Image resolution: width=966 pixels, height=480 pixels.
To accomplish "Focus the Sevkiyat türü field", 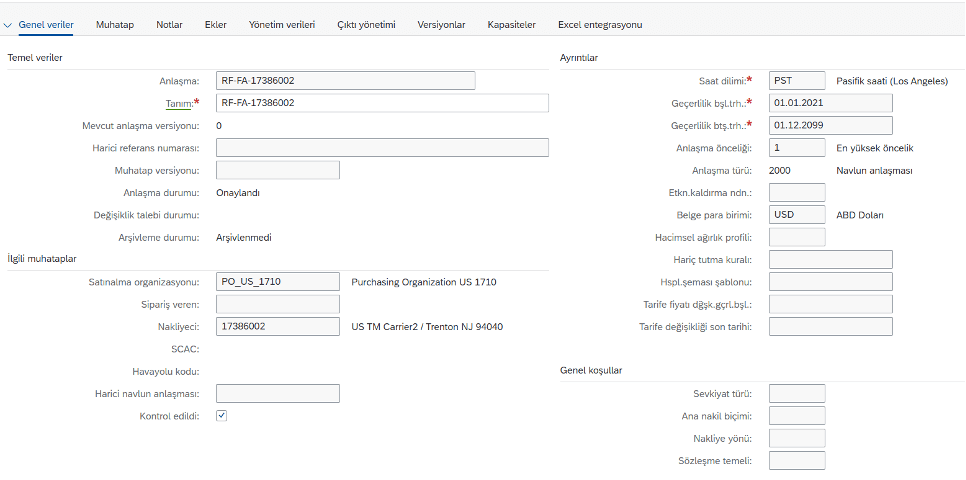I will (x=797, y=394).
